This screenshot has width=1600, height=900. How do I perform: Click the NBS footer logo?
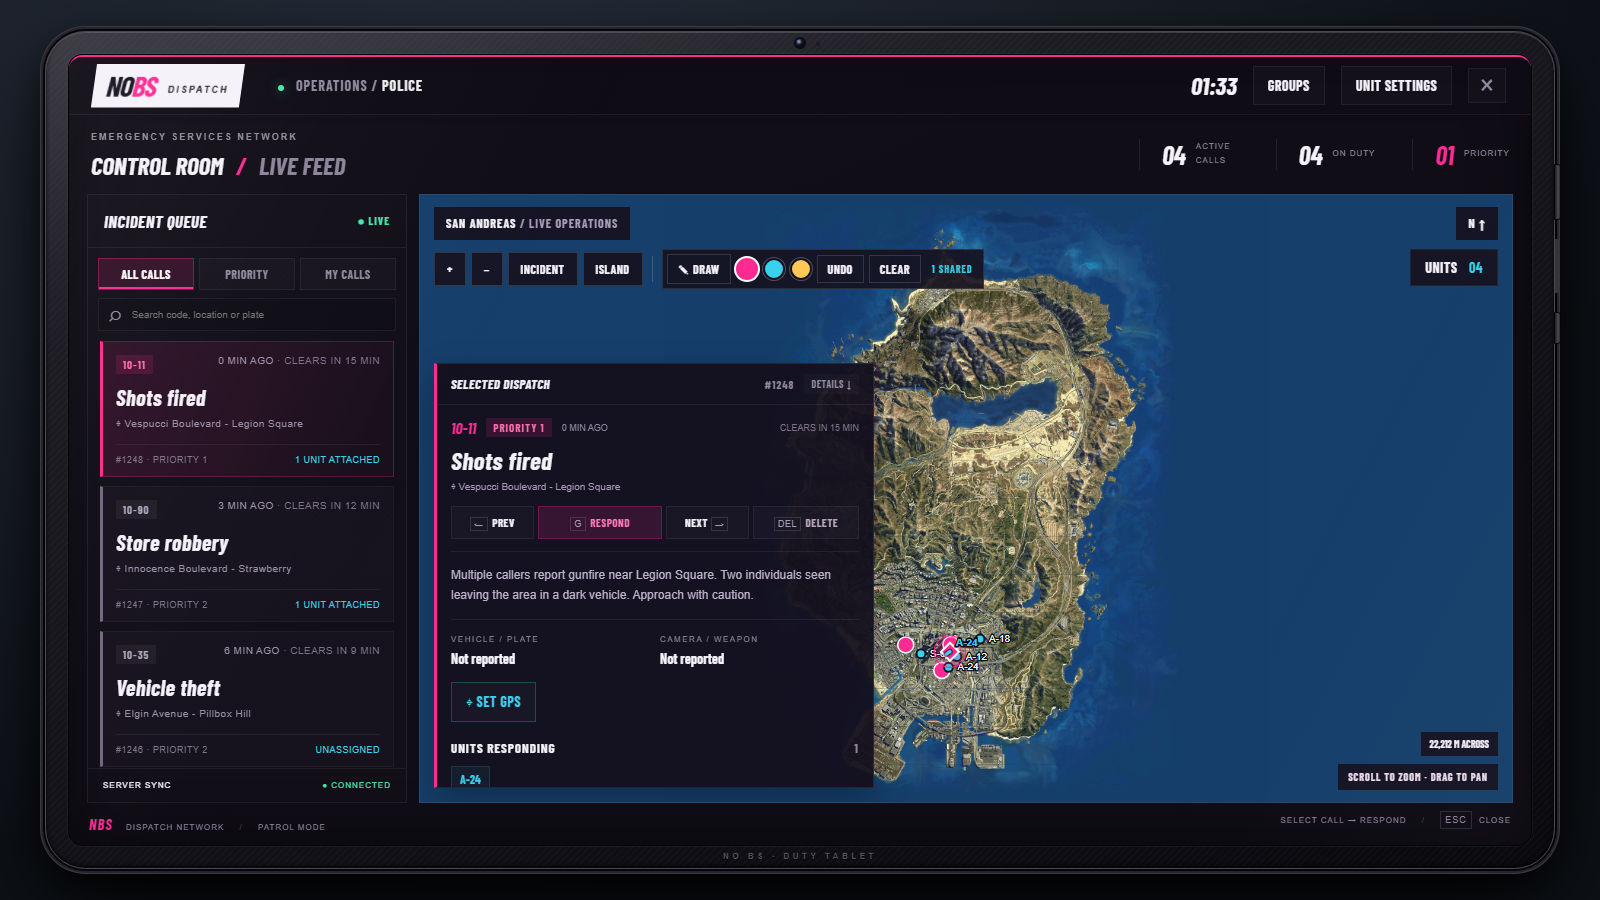(x=101, y=825)
